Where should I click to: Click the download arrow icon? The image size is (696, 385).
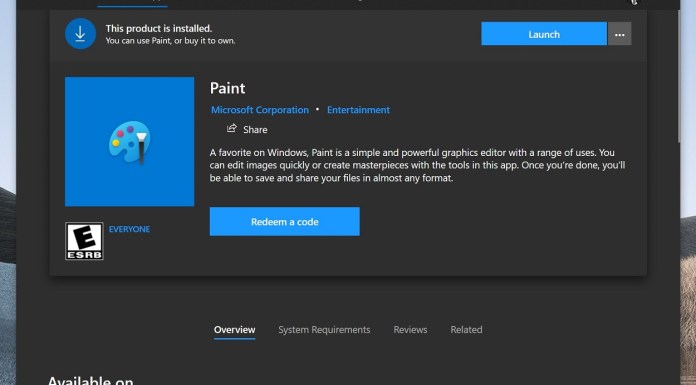(x=80, y=34)
